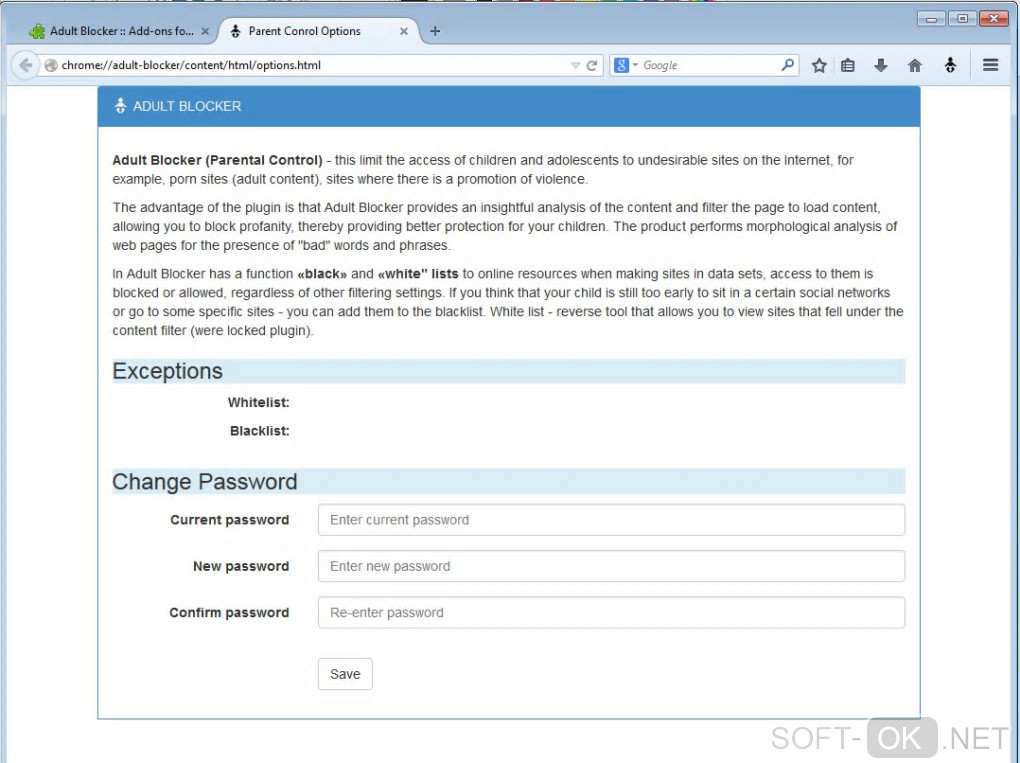Image resolution: width=1020 pixels, height=763 pixels.
Task: Click the back navigation arrow
Action: (26, 66)
